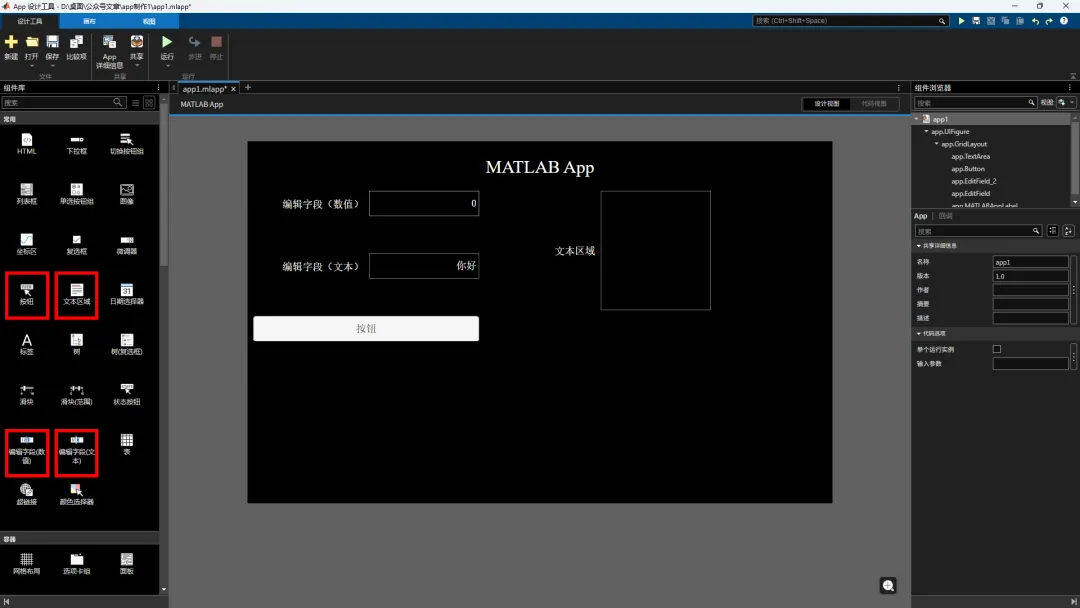Toggle the 单个运行实例 (Single running instance) checkbox
This screenshot has width=1080, height=608.
pos(997,349)
